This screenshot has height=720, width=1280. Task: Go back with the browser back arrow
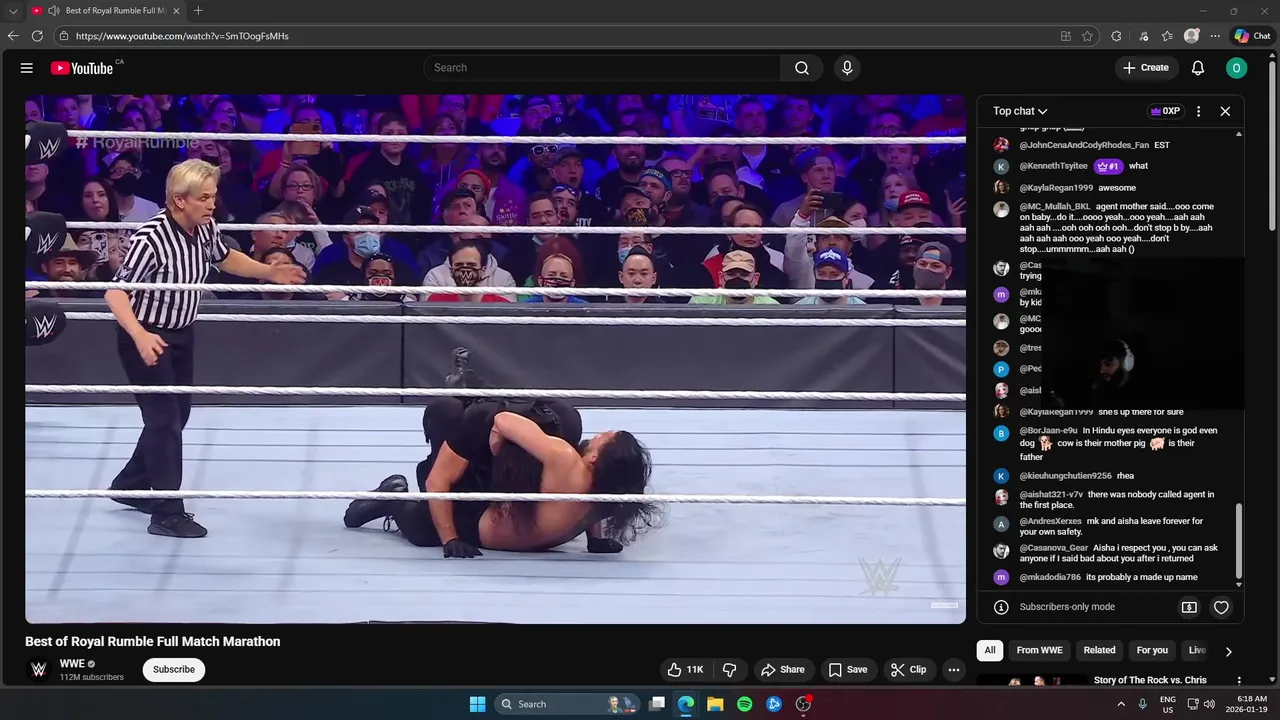(x=13, y=36)
